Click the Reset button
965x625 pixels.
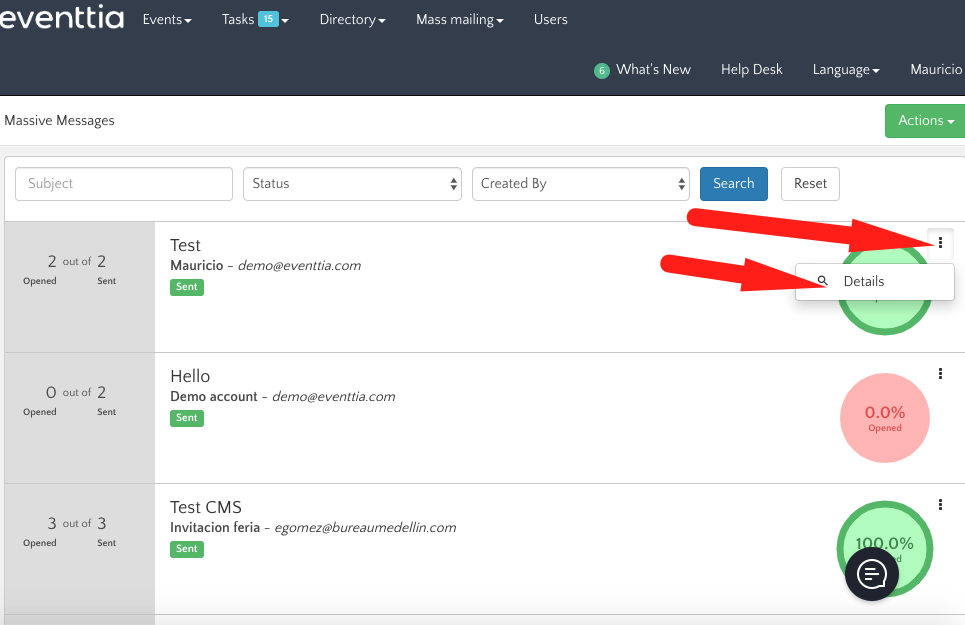pos(810,184)
